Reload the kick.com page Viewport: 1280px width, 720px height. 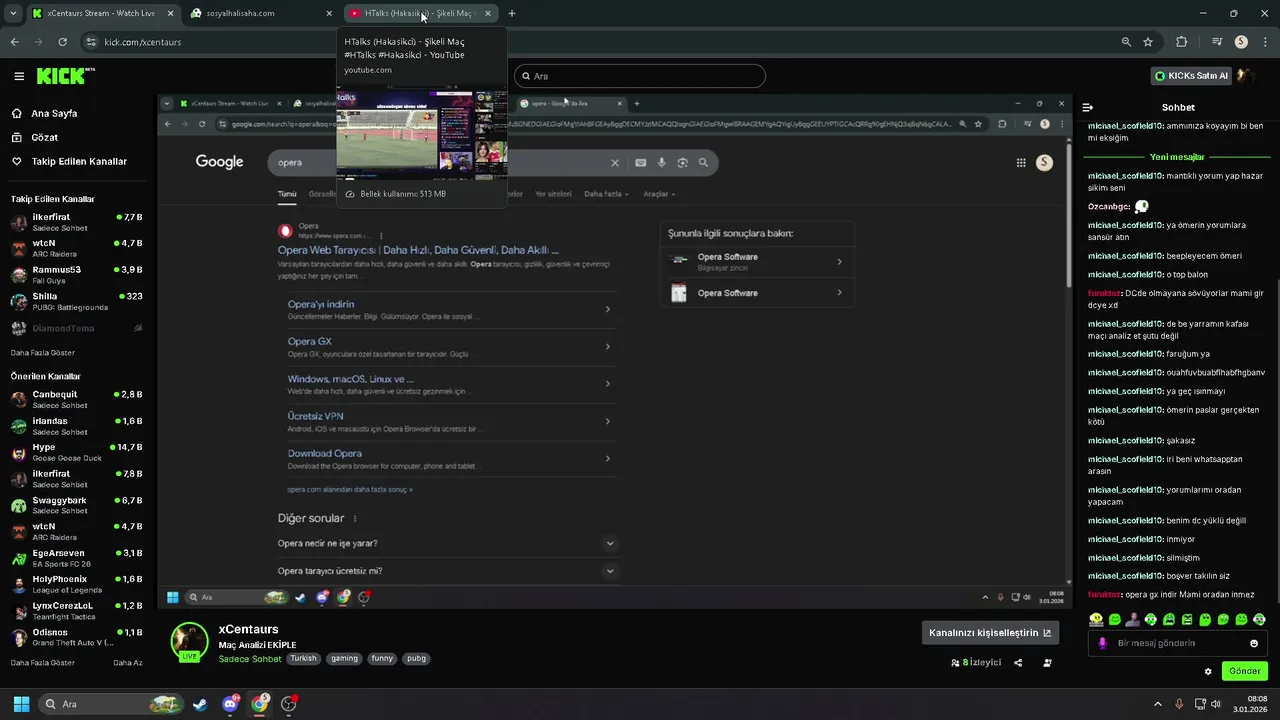(x=62, y=42)
